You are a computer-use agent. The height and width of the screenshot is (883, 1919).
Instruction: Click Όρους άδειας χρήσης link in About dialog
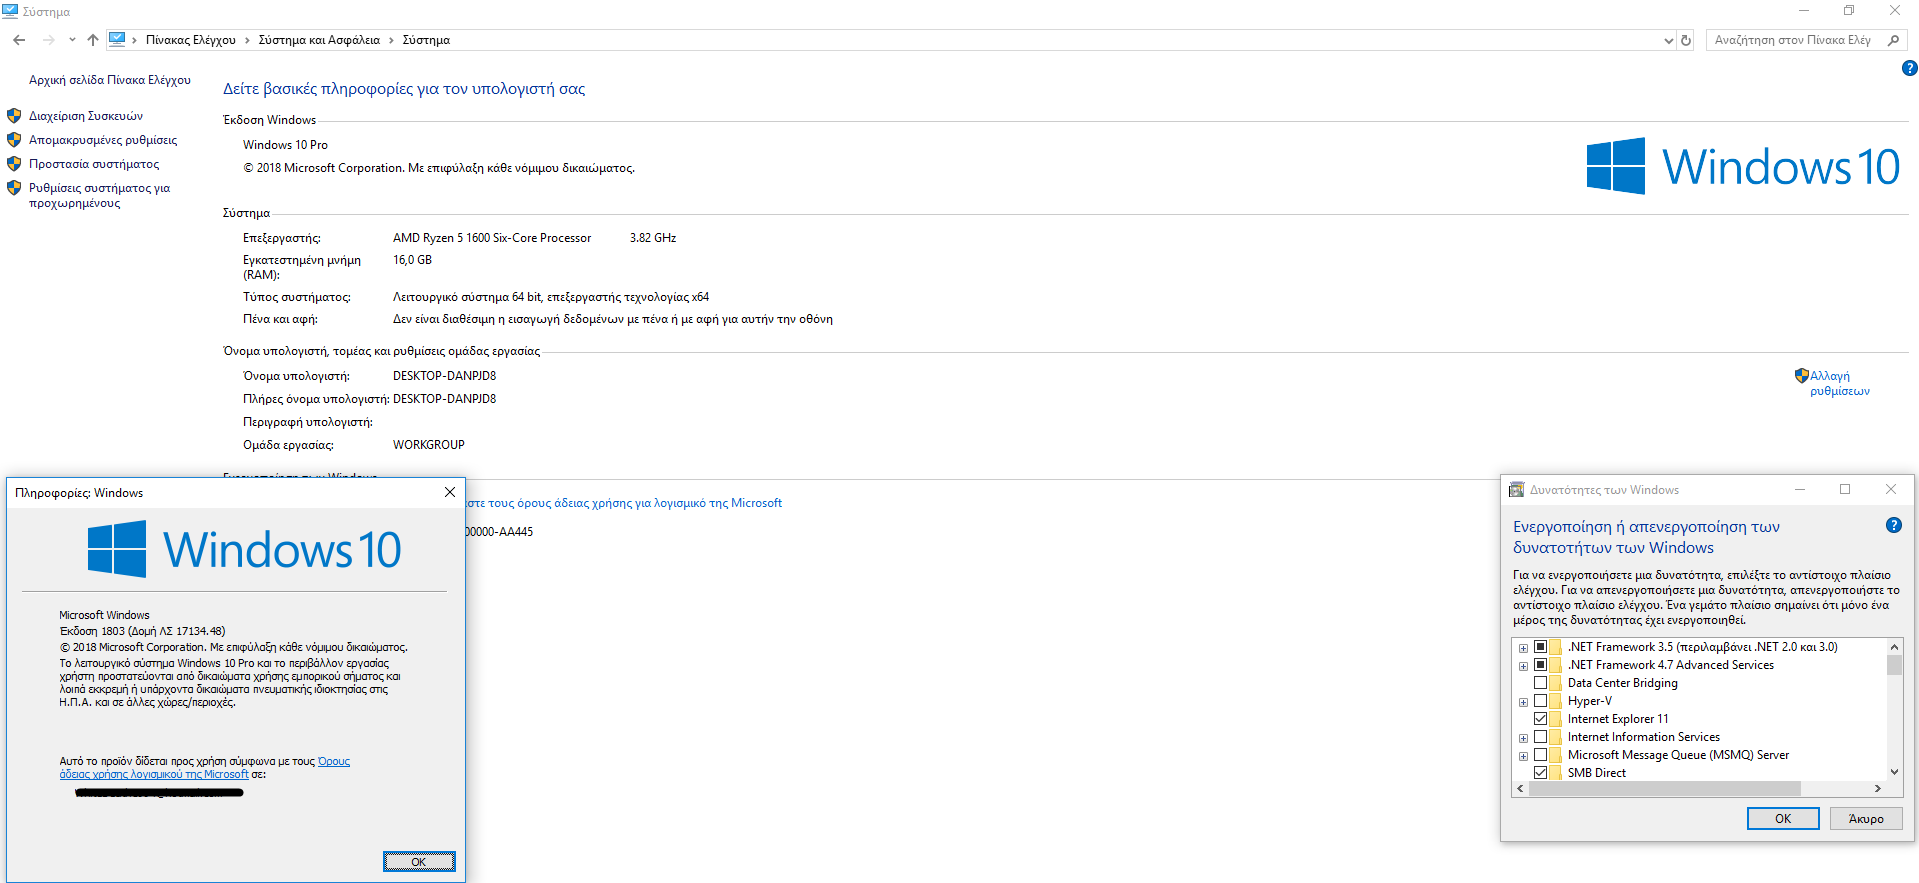[x=204, y=768]
